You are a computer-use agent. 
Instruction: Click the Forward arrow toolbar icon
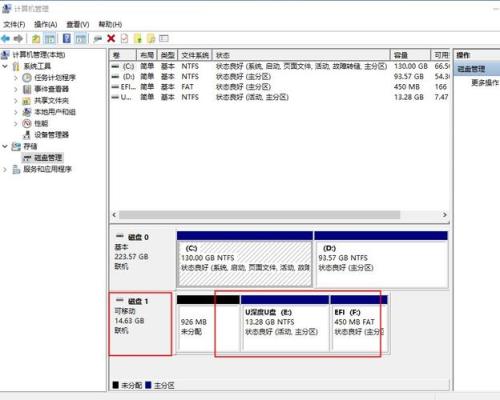click(x=18, y=39)
